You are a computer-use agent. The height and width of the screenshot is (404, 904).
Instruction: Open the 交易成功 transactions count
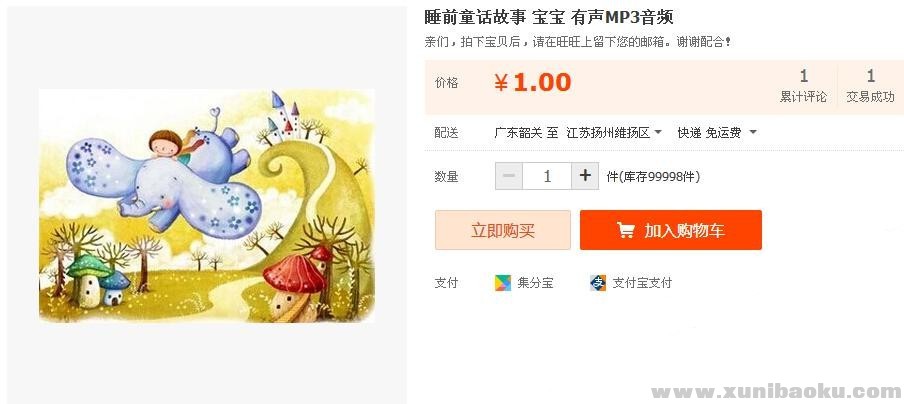(x=870, y=86)
